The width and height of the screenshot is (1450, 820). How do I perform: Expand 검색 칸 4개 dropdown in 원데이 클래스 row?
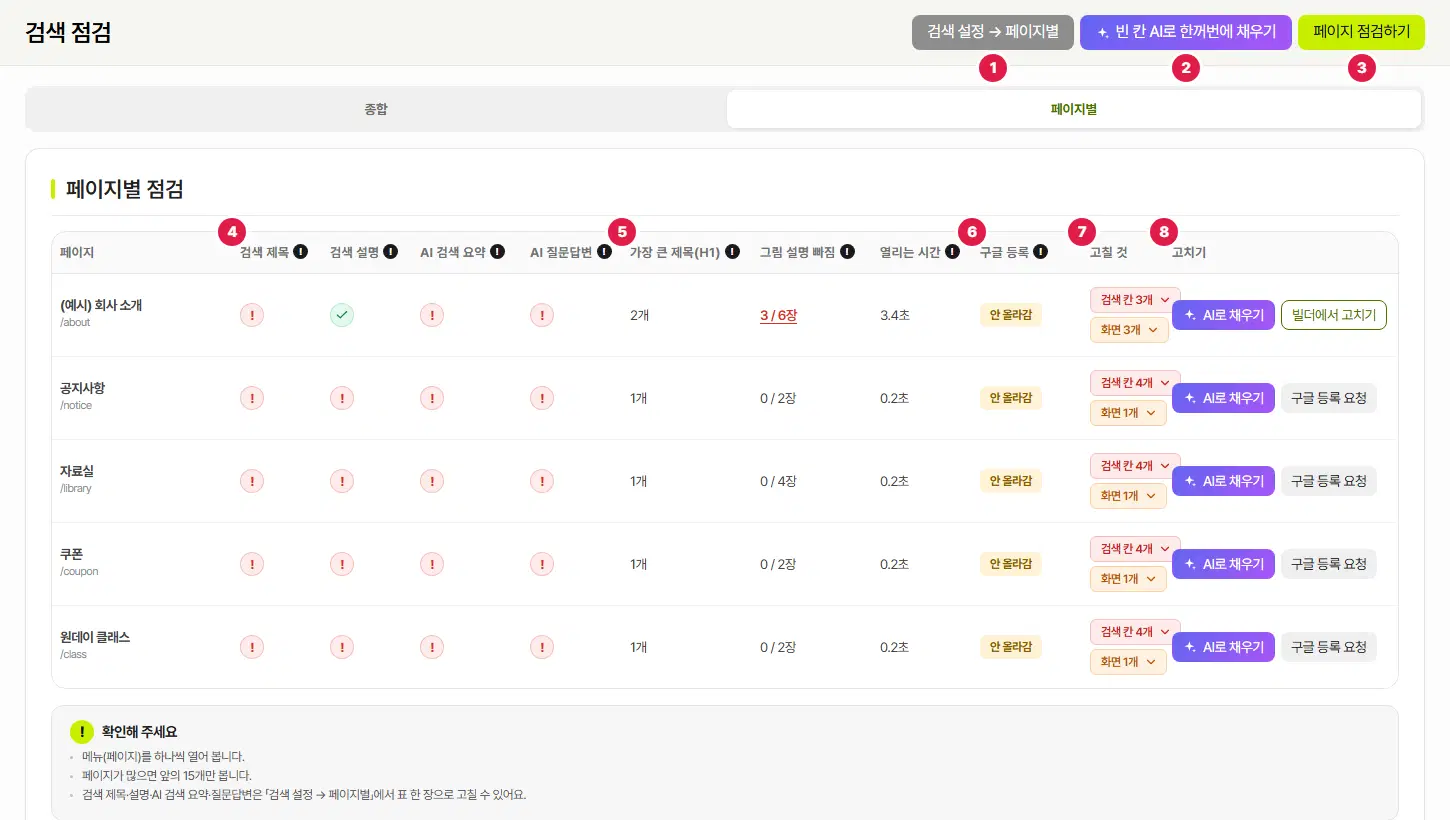[1135, 632]
